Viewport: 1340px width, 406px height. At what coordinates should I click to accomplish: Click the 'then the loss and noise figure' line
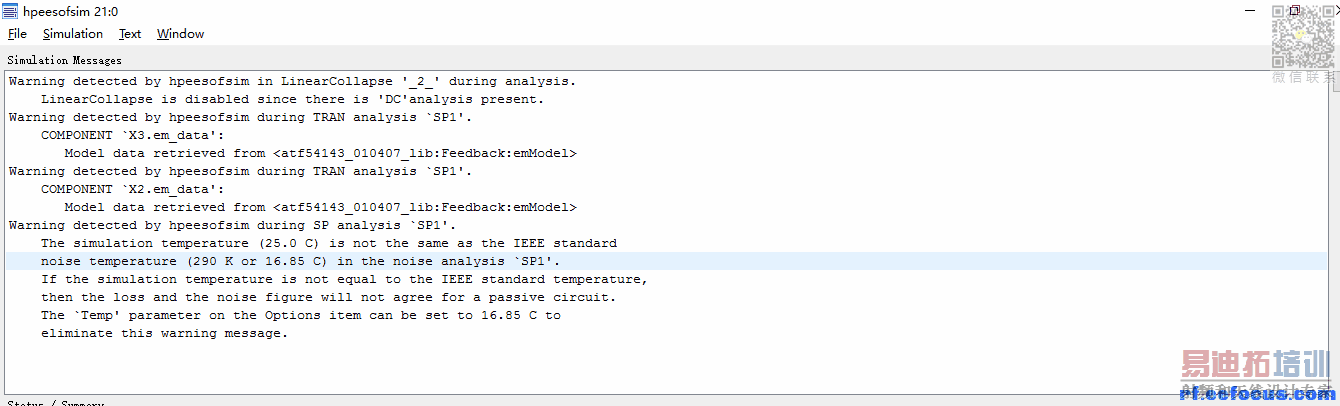pos(328,297)
